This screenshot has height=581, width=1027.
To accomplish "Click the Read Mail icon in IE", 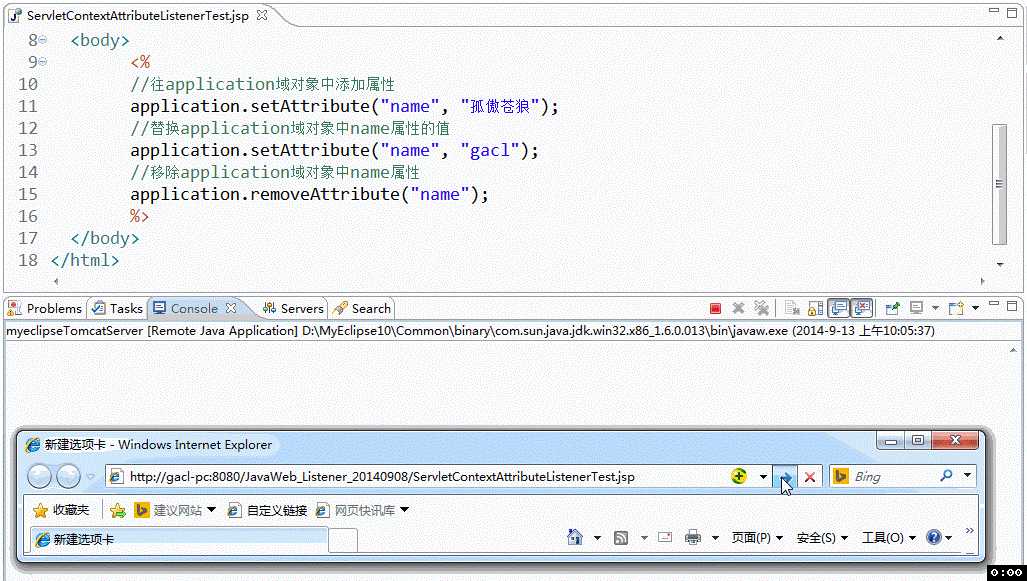I will (x=665, y=538).
